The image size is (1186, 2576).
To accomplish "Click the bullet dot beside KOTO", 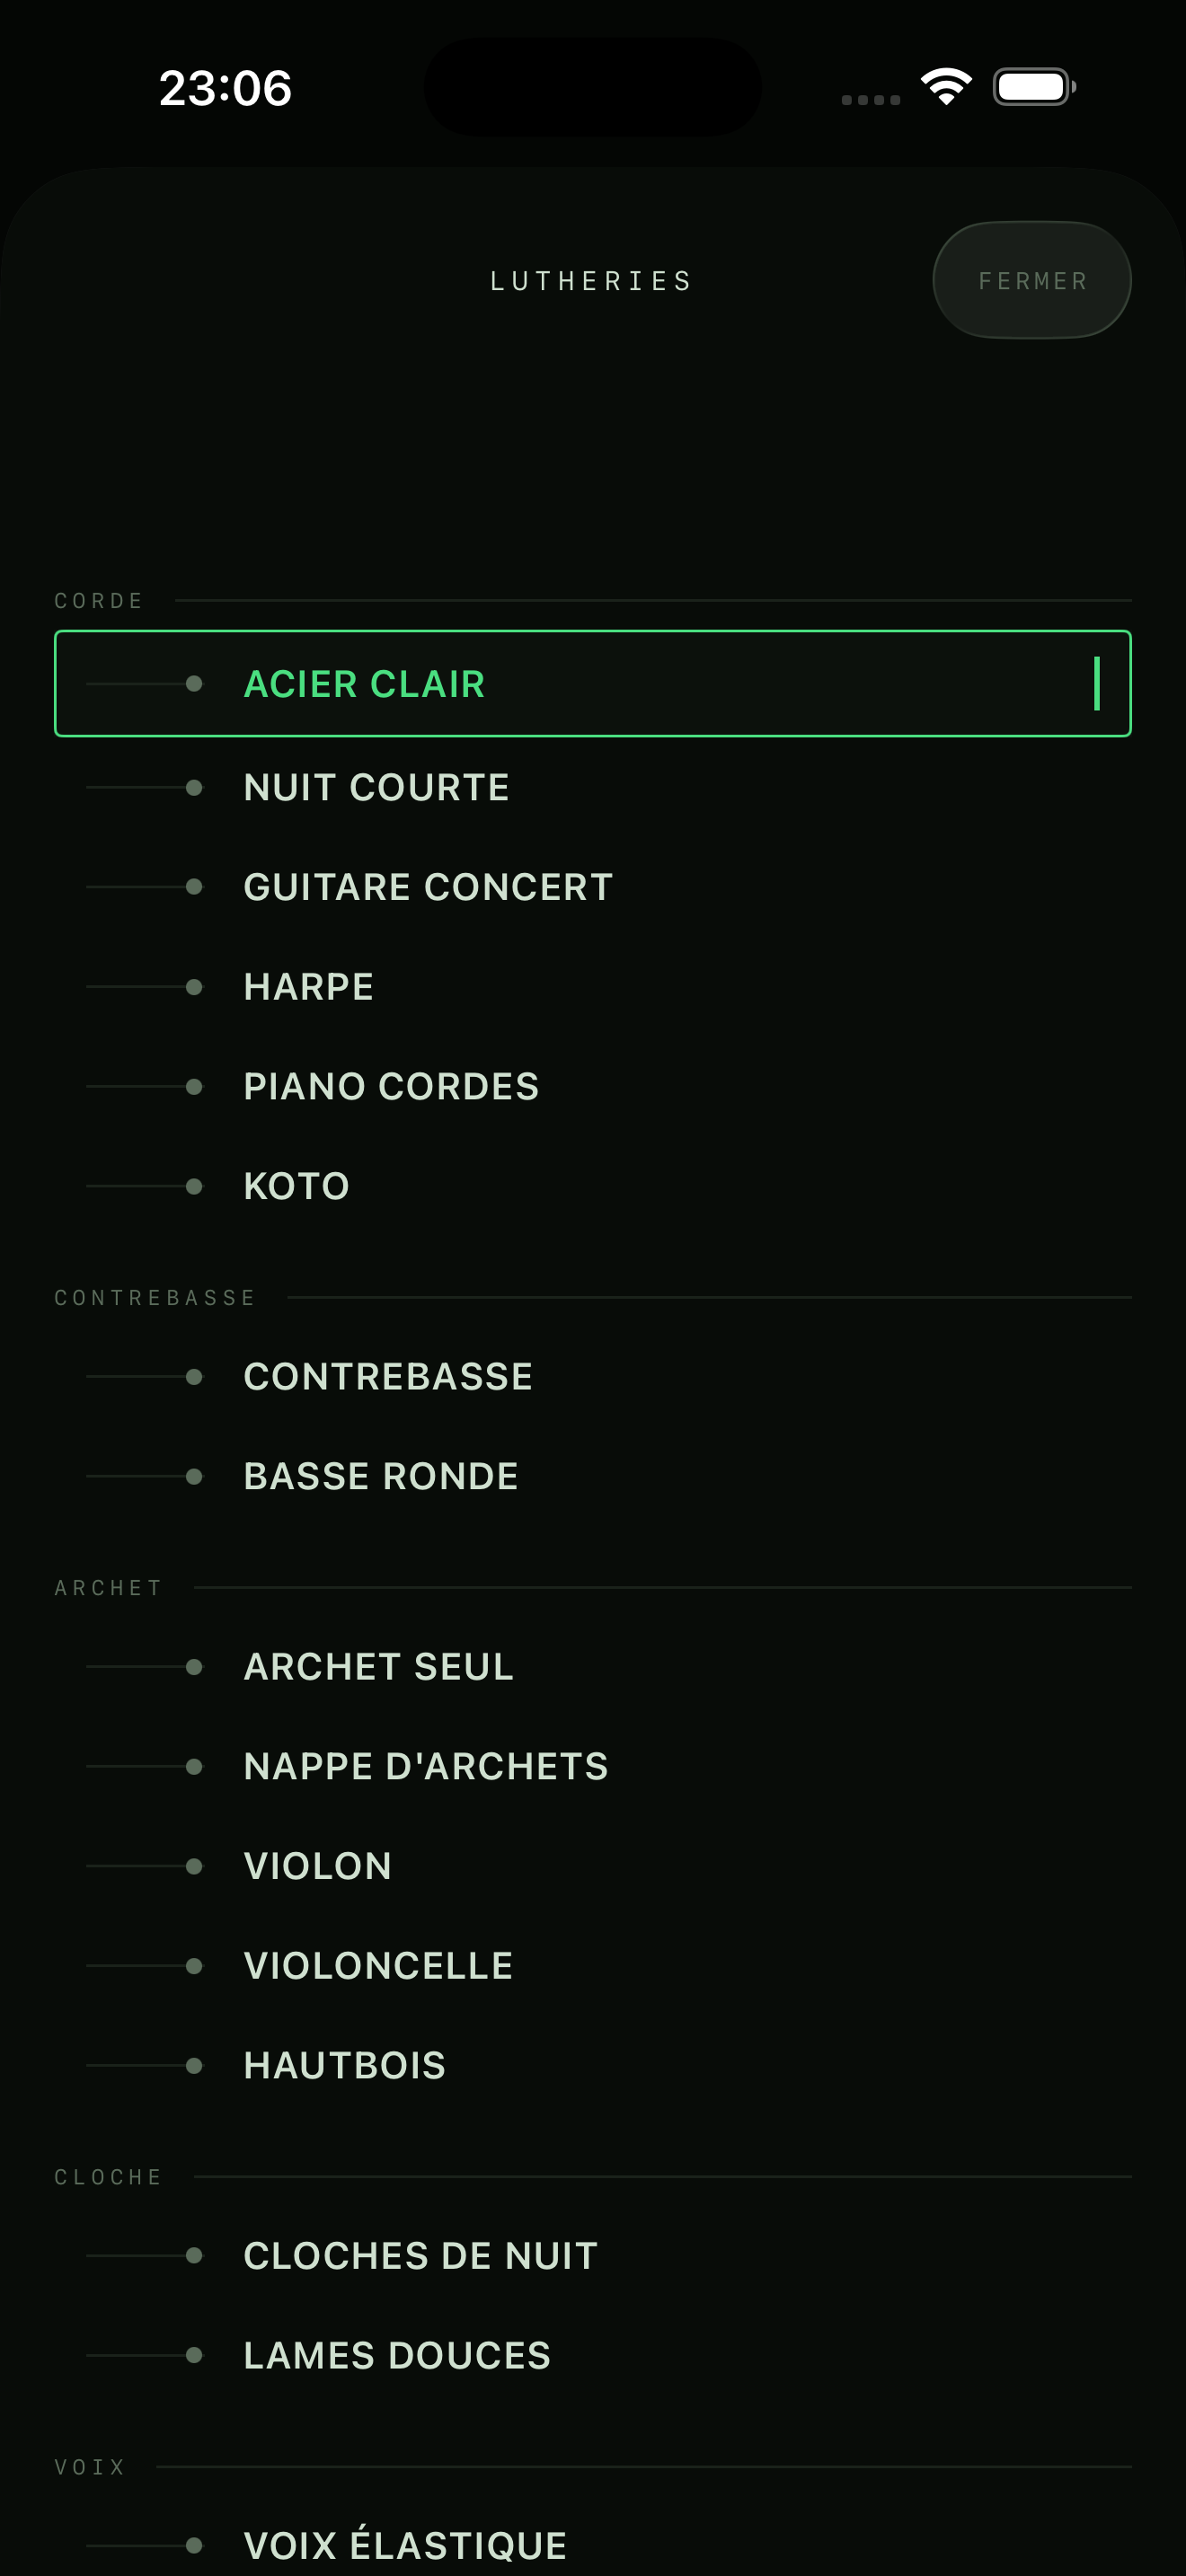I will [x=194, y=1186].
